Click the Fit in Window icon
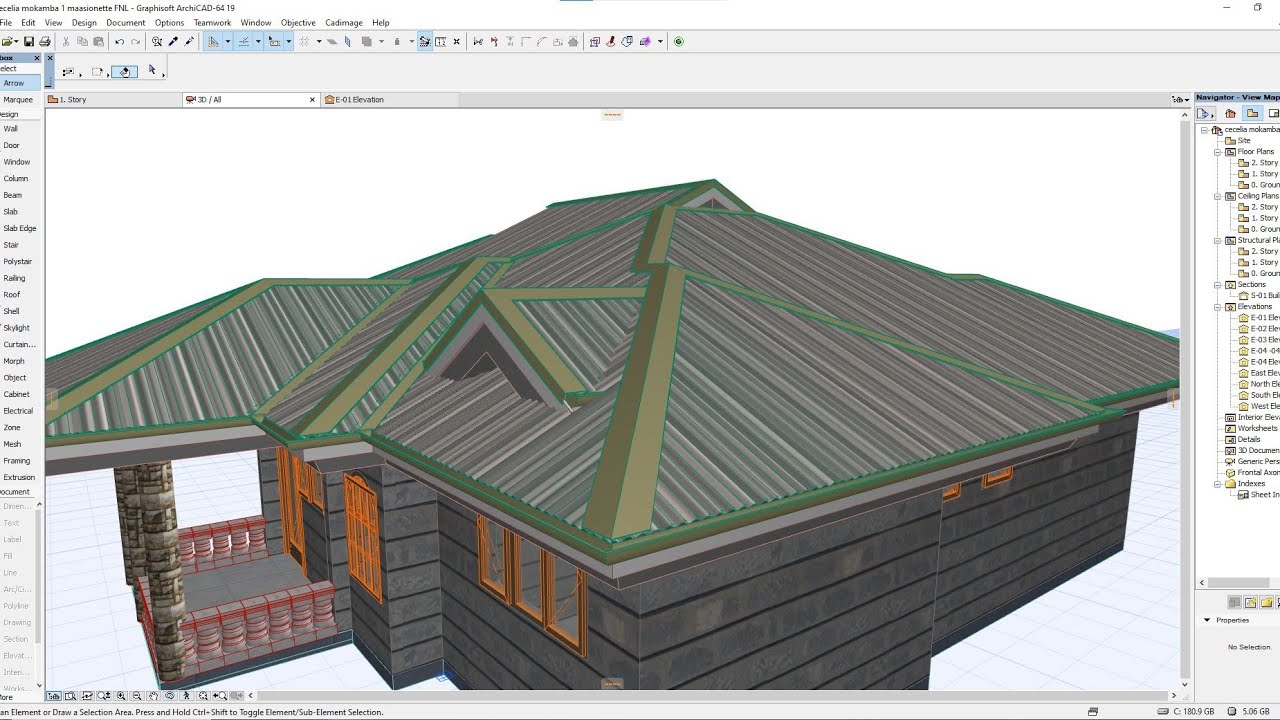 203,696
